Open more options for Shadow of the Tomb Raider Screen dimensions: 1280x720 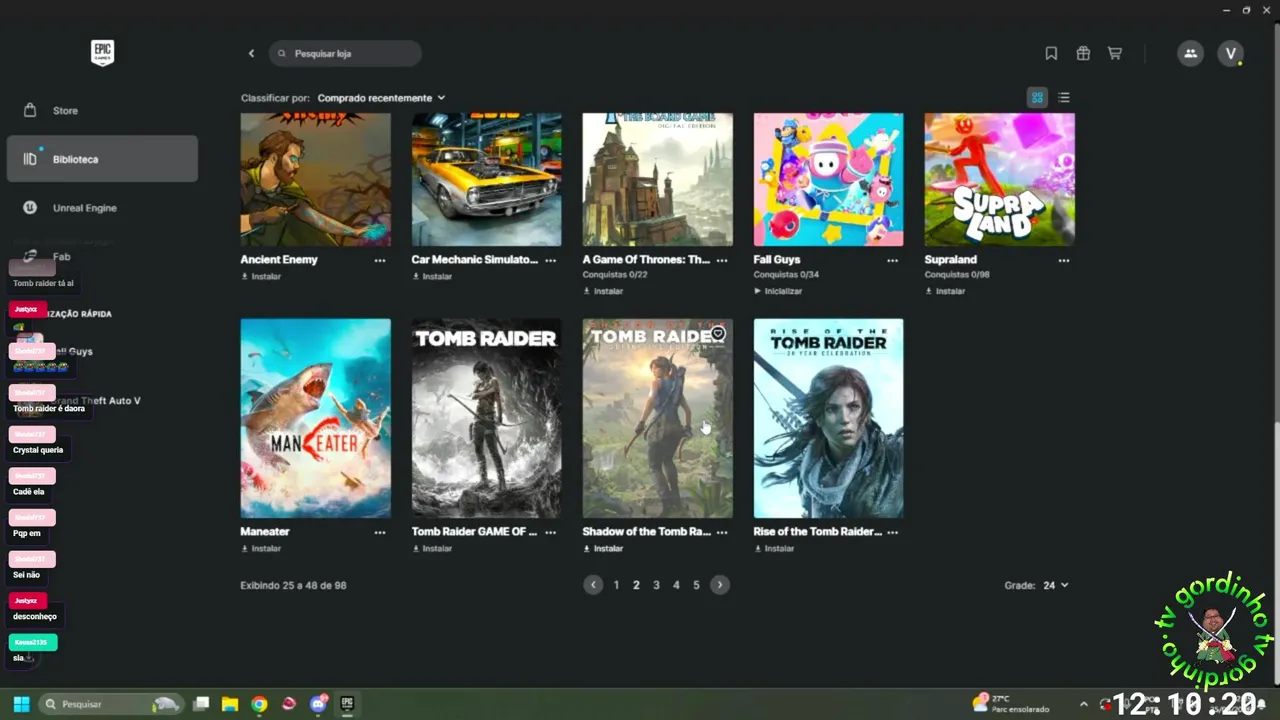point(722,533)
